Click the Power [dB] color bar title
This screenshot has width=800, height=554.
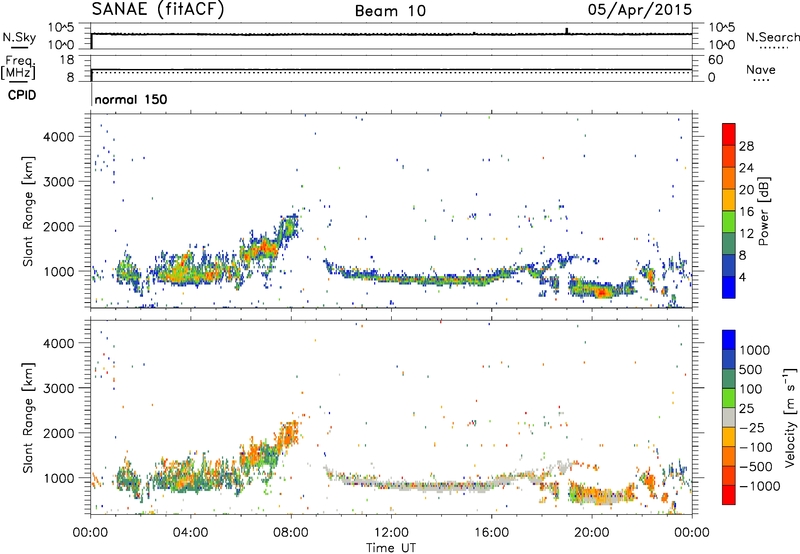tap(763, 211)
